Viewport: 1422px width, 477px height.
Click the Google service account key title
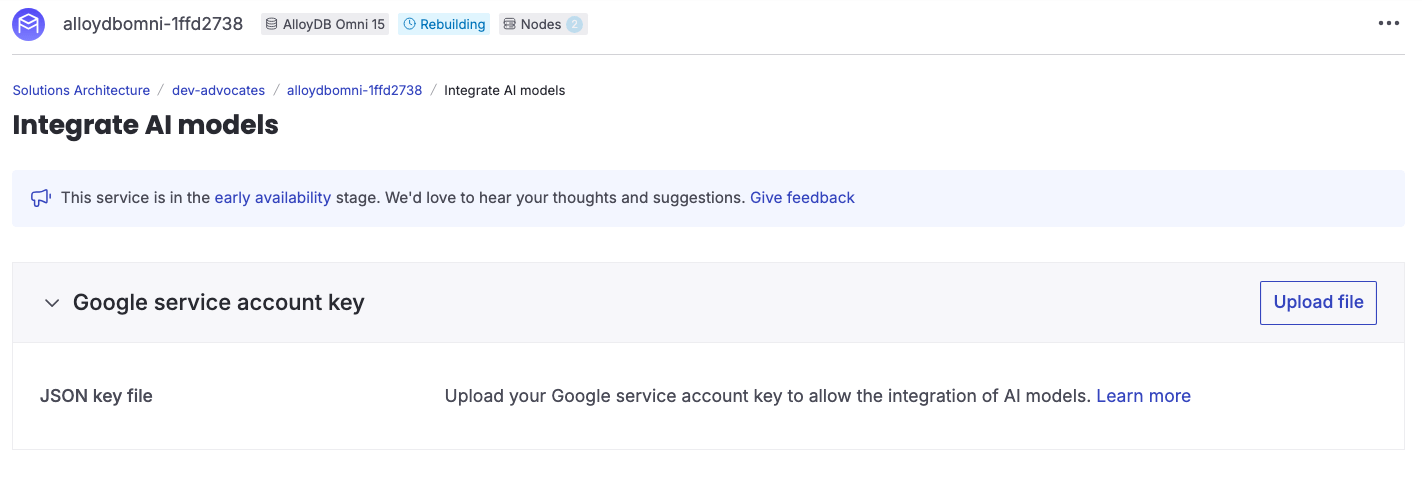(x=218, y=302)
